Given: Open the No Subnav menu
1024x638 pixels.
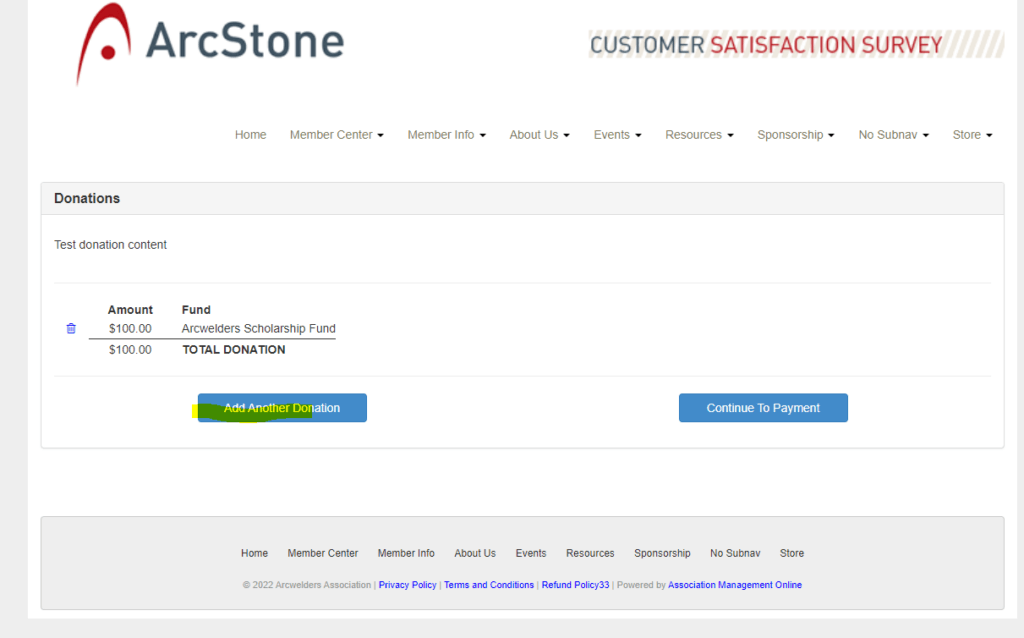Looking at the screenshot, I should (893, 135).
